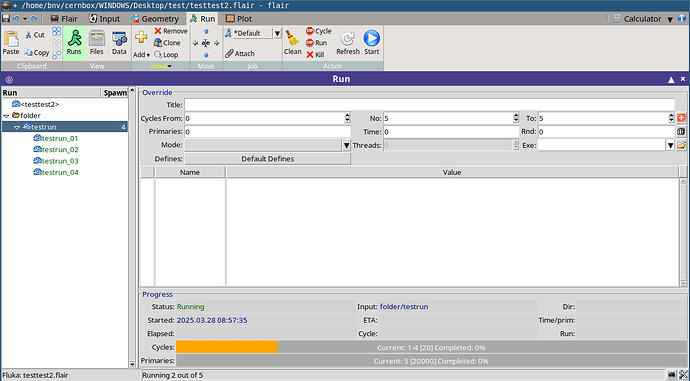This screenshot has height=381, width=690.
Task: Collapse the folder tree node
Action: click(6, 116)
